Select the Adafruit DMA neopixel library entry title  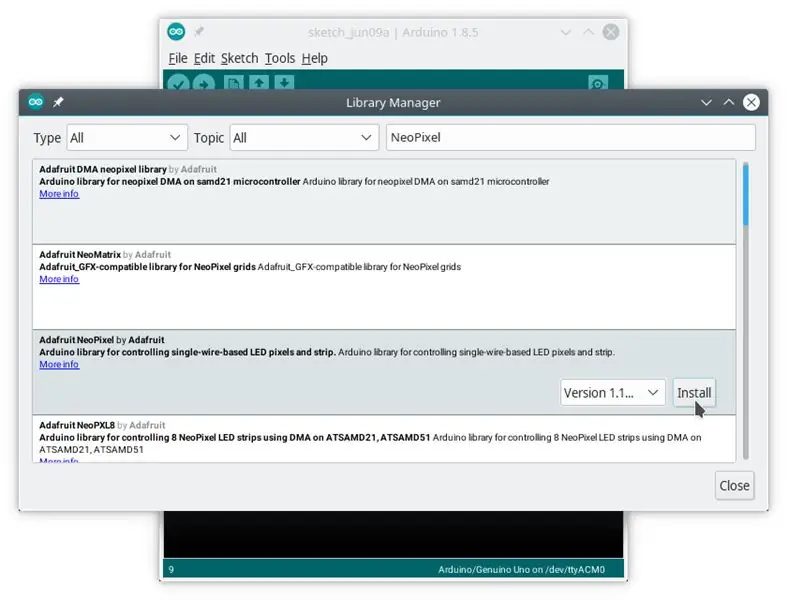coord(103,170)
